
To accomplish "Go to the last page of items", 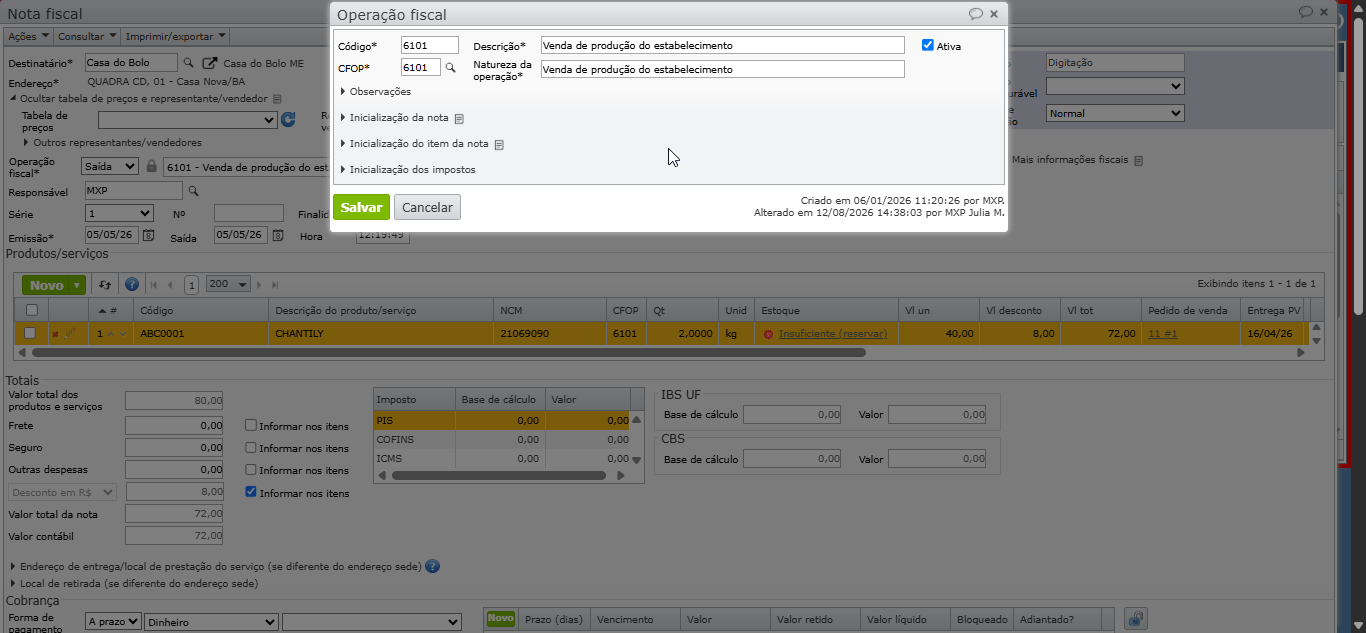I will 275,285.
